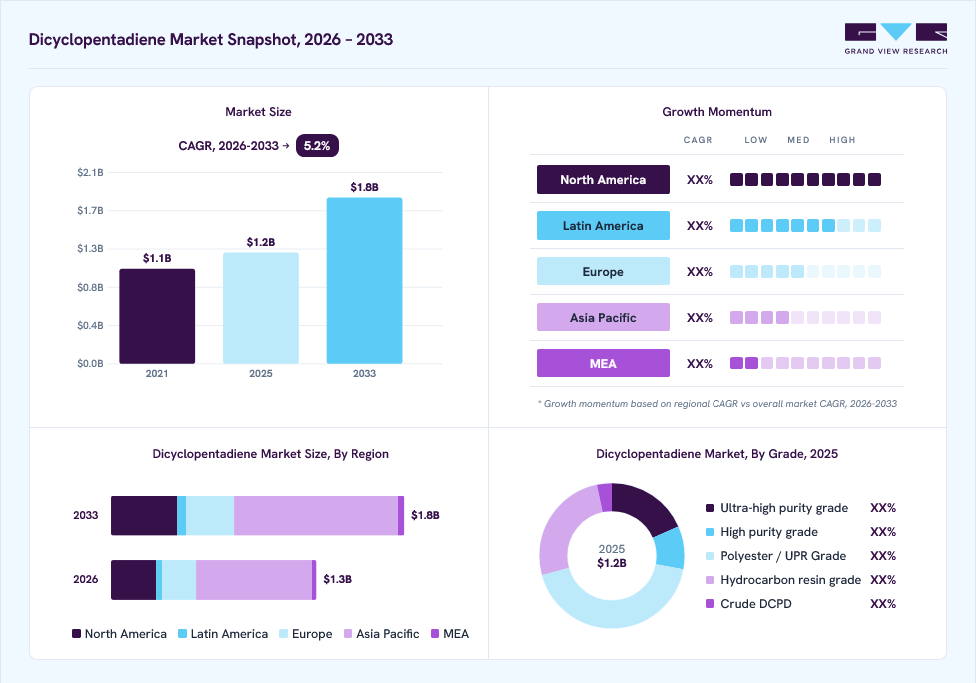This screenshot has width=976, height=683.
Task: Click the 2021 market size bar
Action: point(157,316)
